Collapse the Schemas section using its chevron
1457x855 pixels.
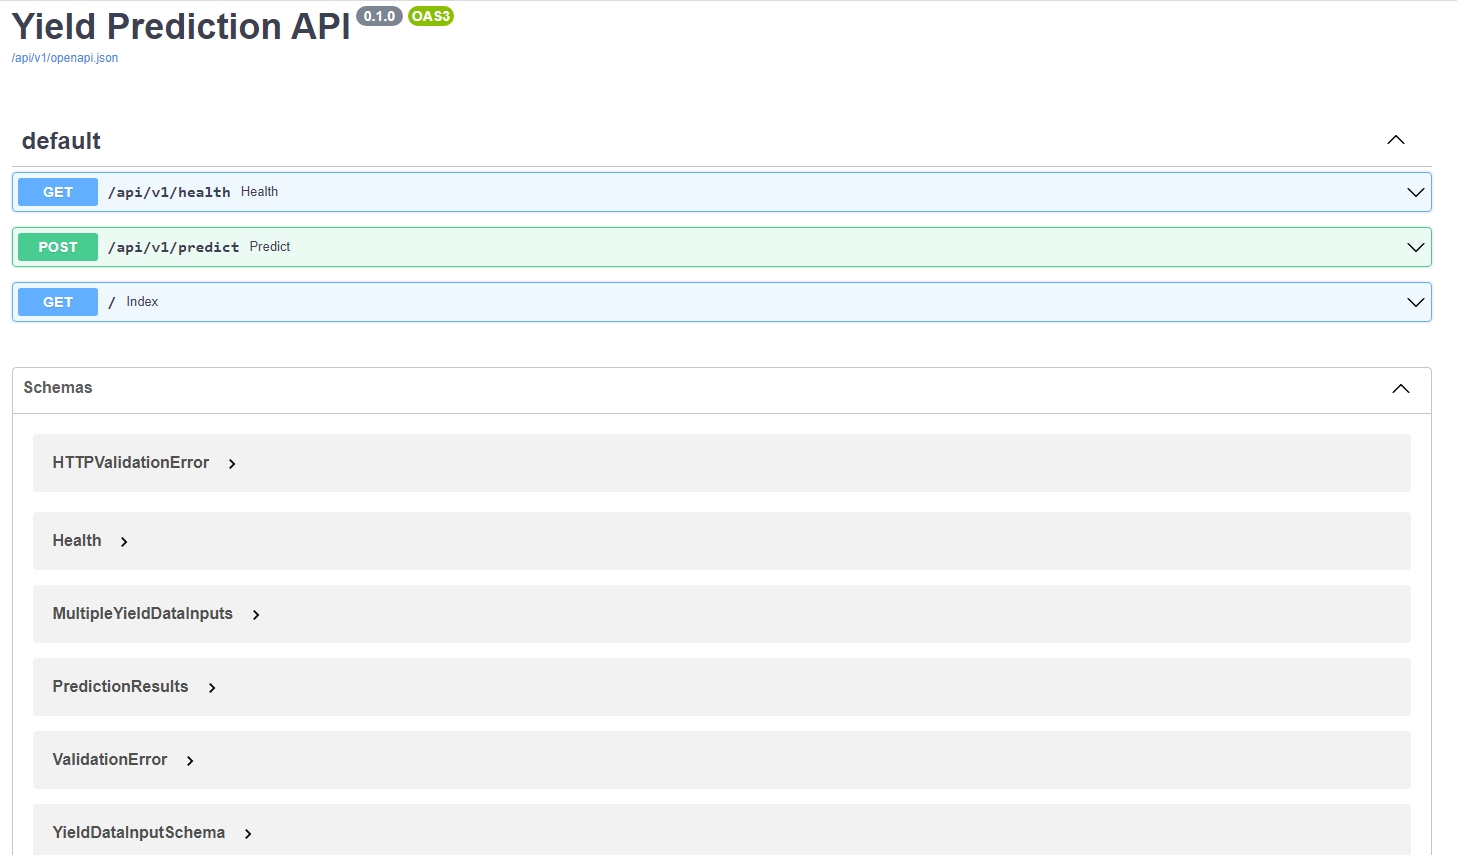click(1400, 388)
